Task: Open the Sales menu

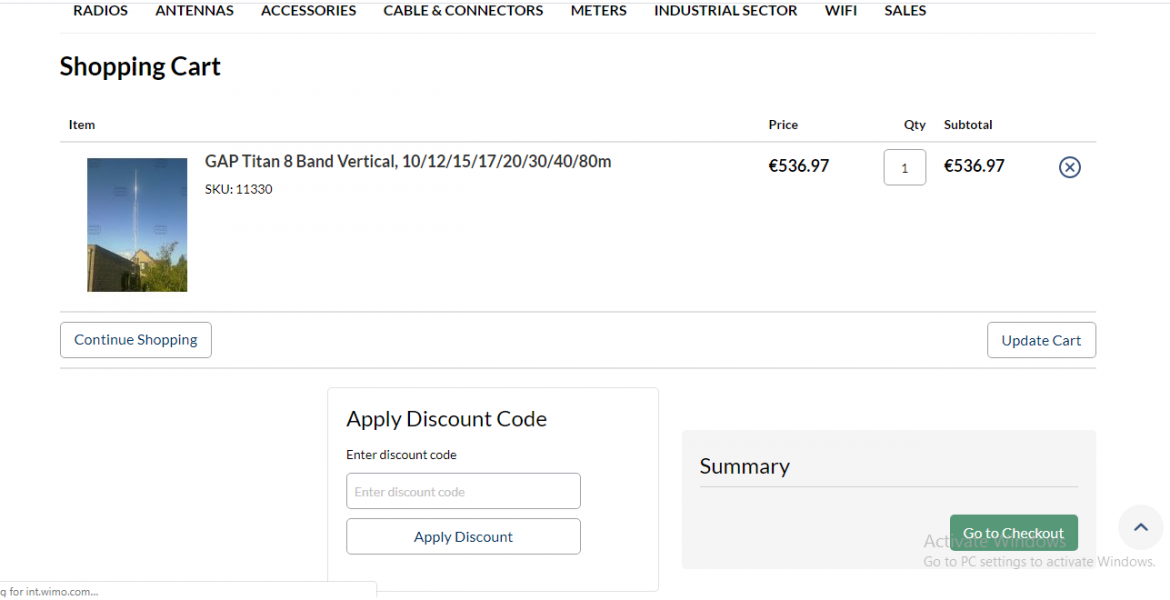Action: 905,11
